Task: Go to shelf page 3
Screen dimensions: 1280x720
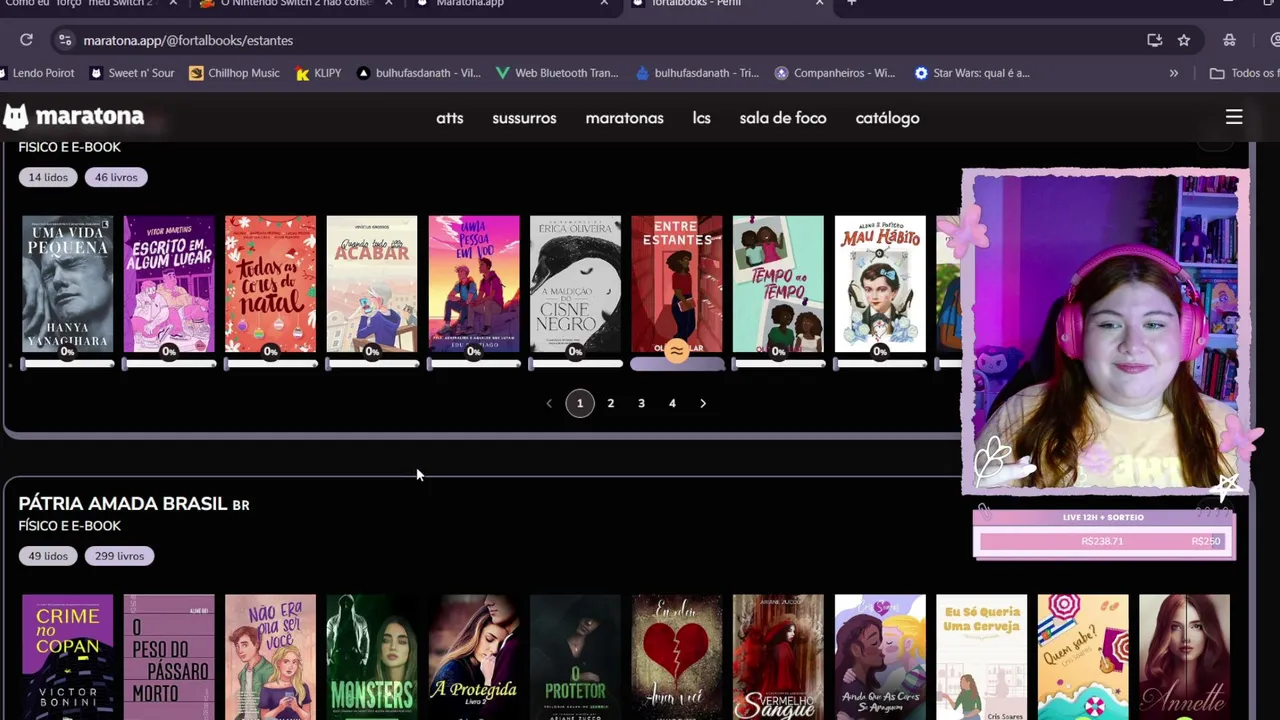Action: (642, 403)
